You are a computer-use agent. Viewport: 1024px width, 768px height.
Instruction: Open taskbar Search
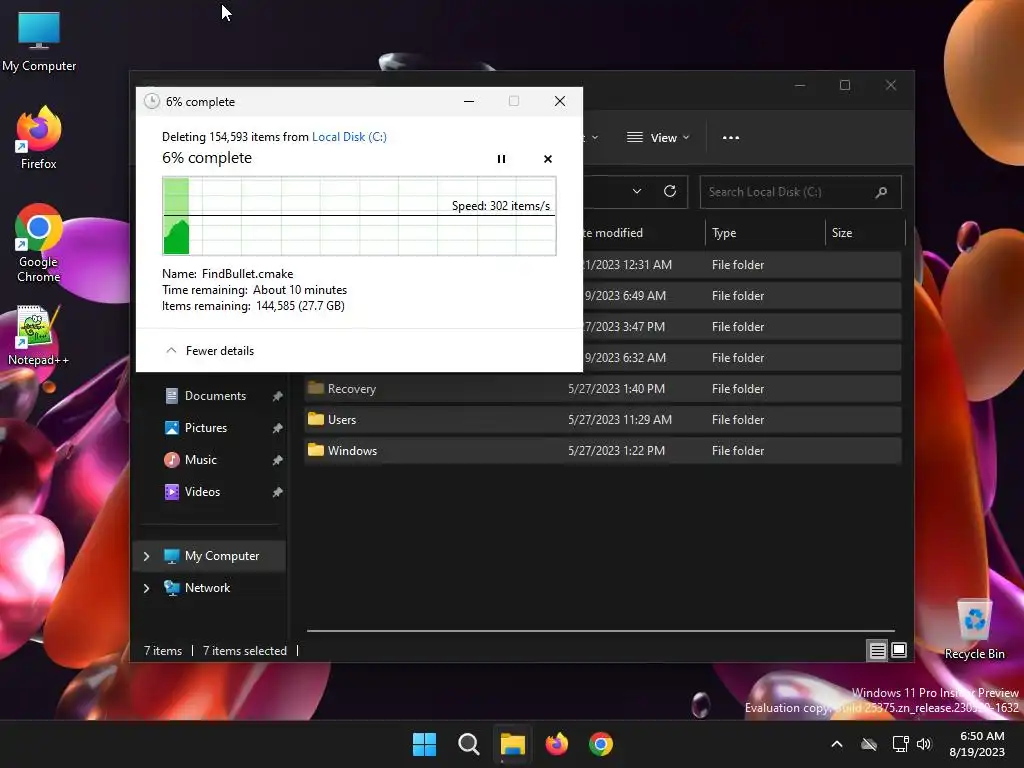pyautogui.click(x=469, y=744)
